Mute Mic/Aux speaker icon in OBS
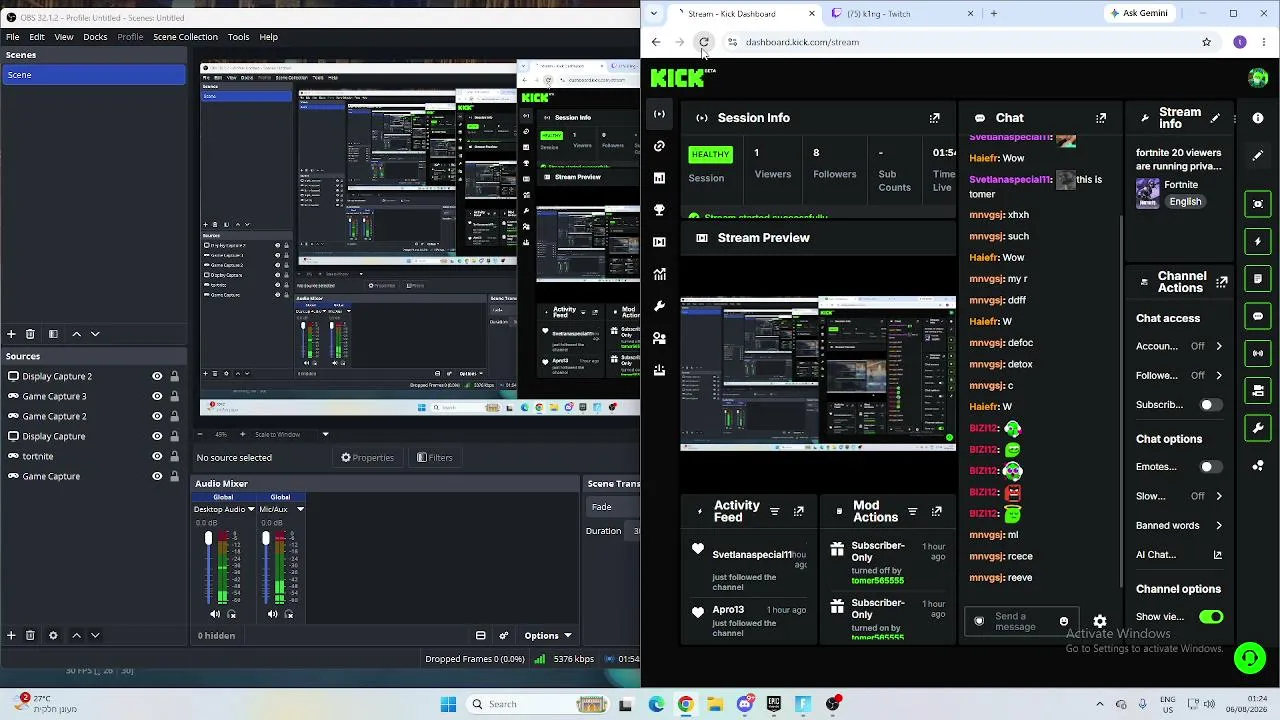Image resolution: width=1280 pixels, height=720 pixels. 272,614
